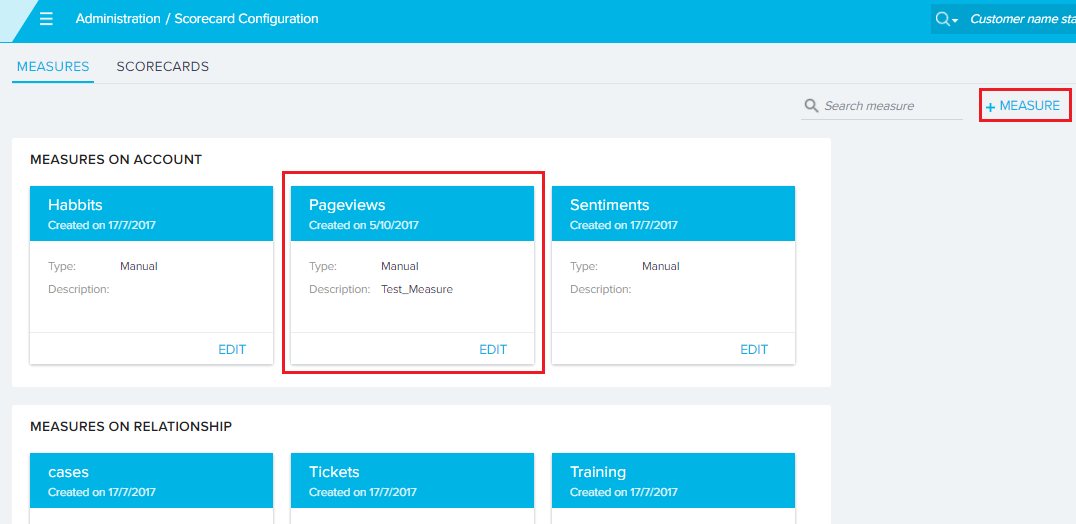Focus the Customer name search field

coord(1022,19)
